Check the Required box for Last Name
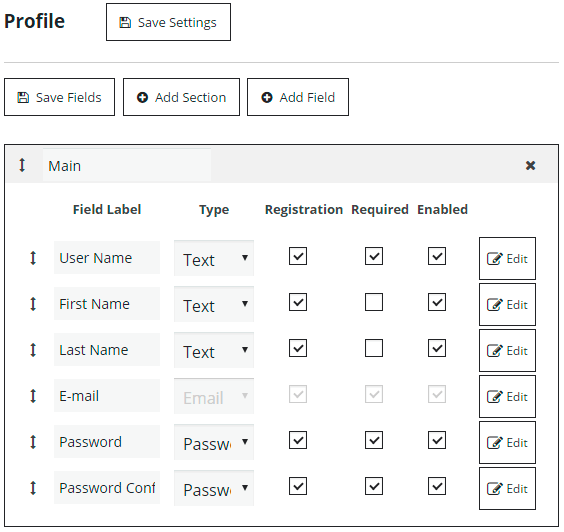Image resolution: width=564 pixels, height=532 pixels. tap(374, 348)
